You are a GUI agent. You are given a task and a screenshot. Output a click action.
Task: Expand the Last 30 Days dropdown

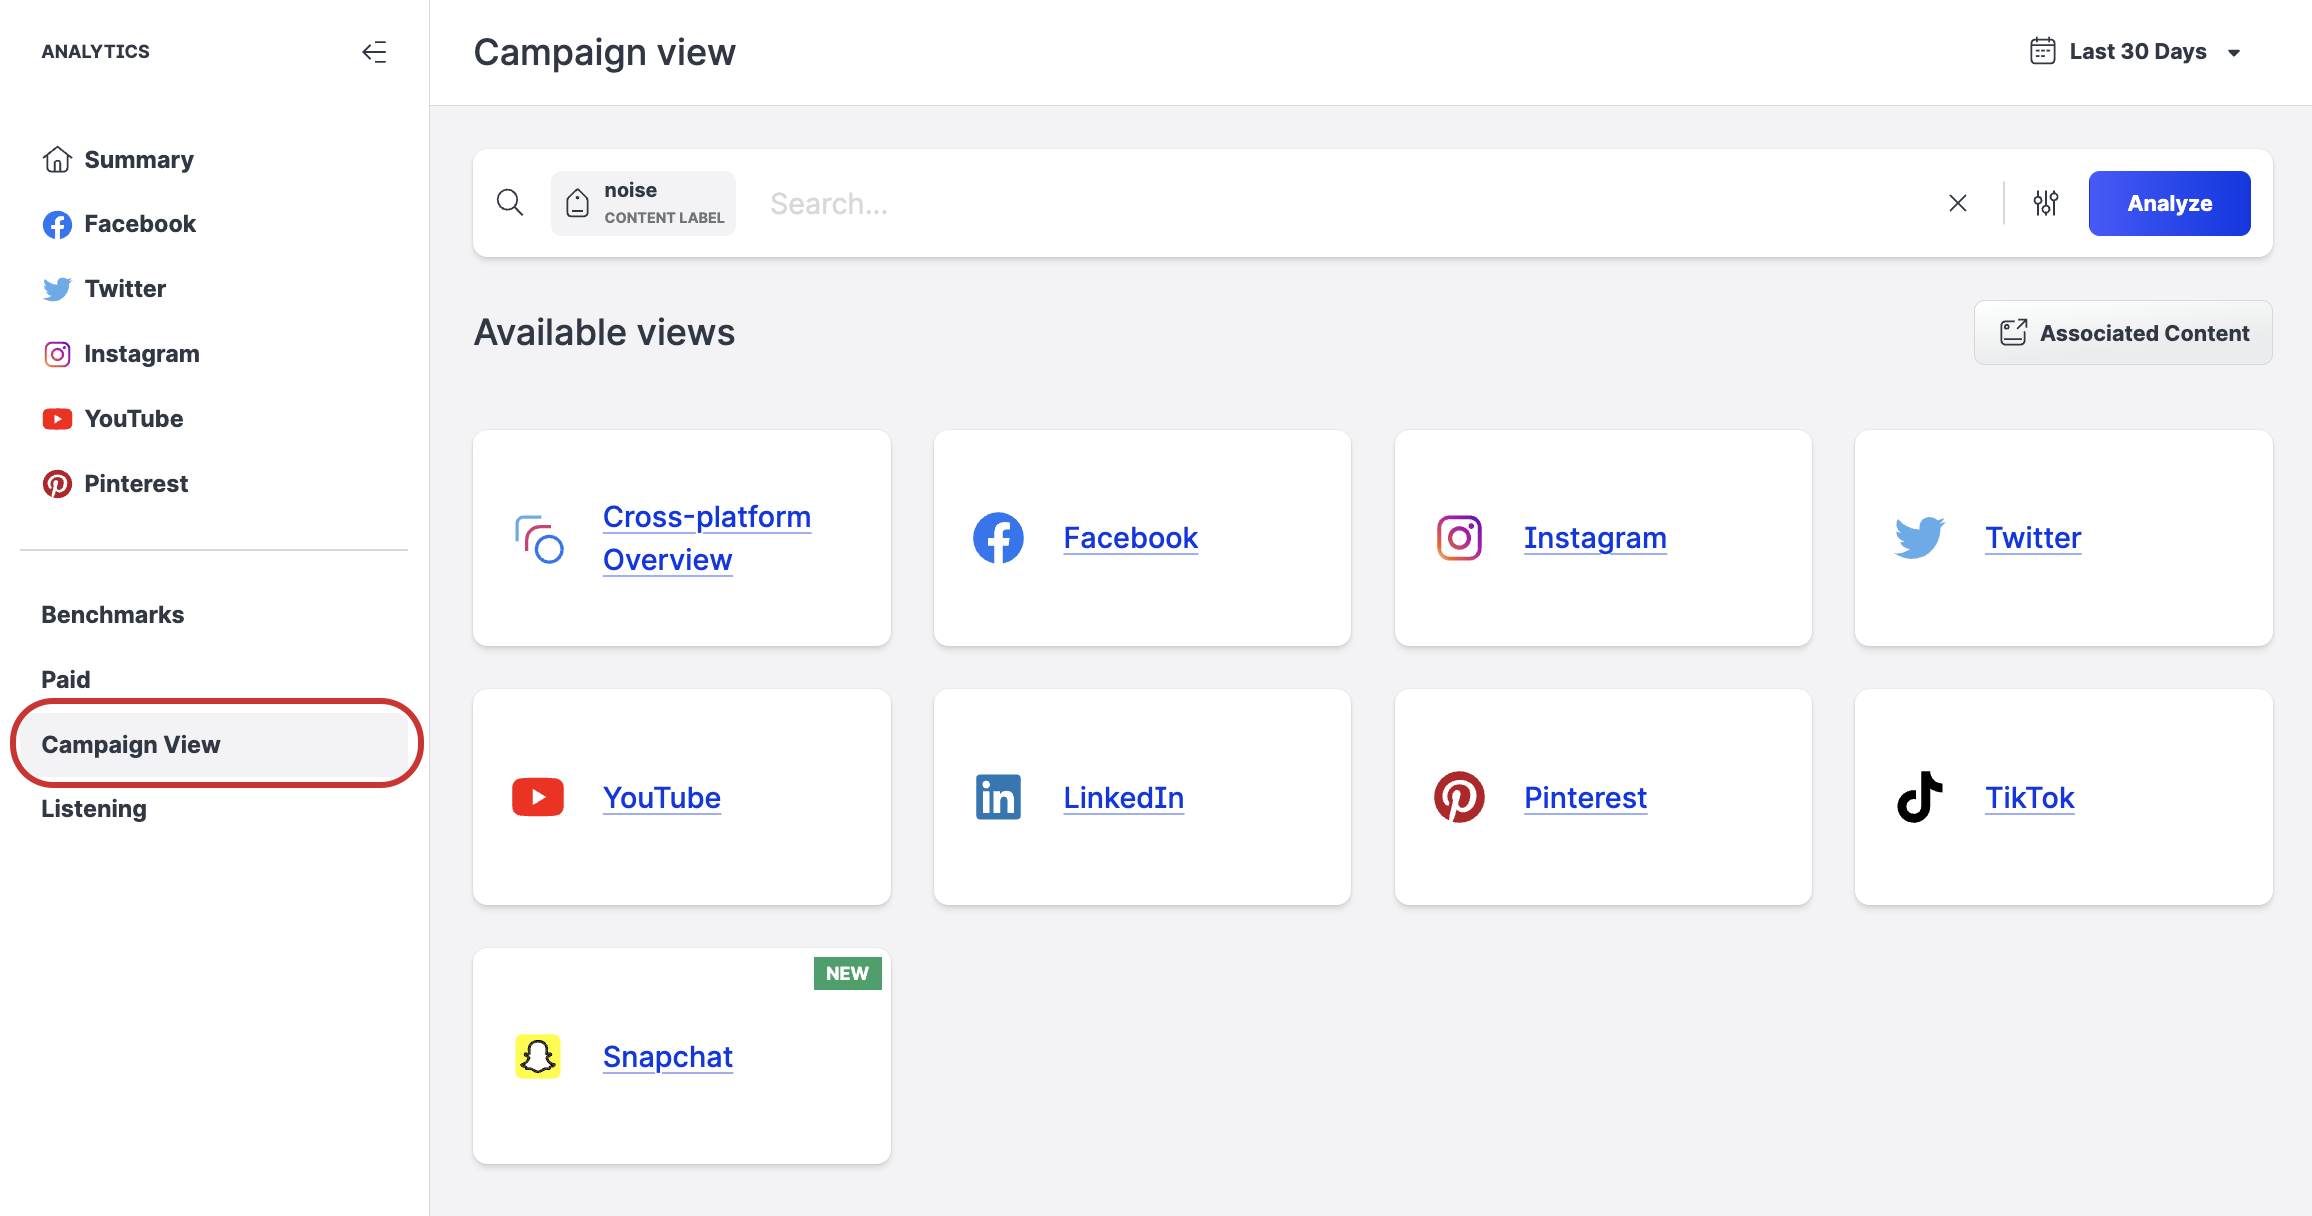tap(2234, 53)
